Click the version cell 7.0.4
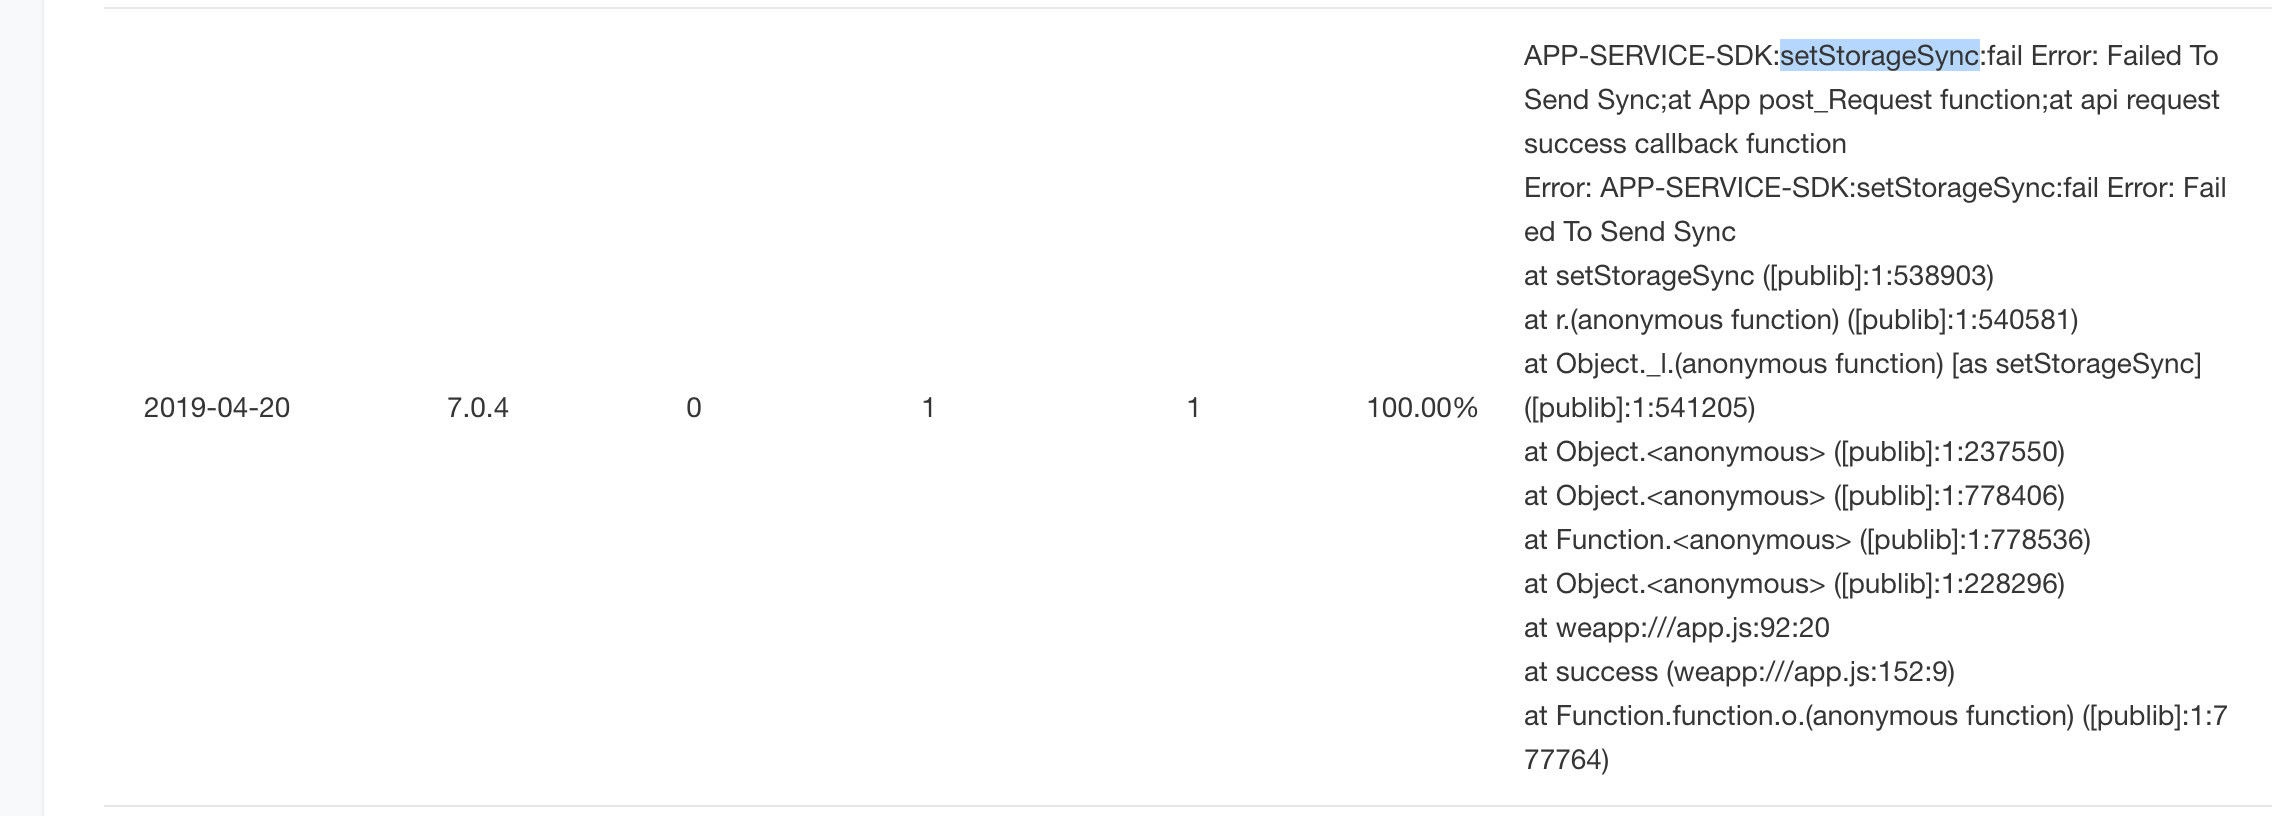 pos(477,408)
